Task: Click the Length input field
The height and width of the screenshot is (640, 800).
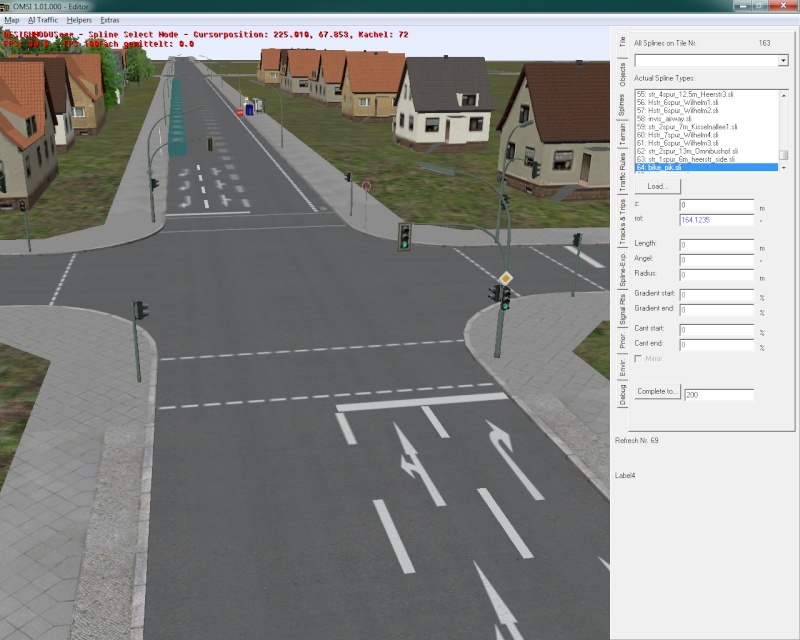Action: click(x=716, y=245)
